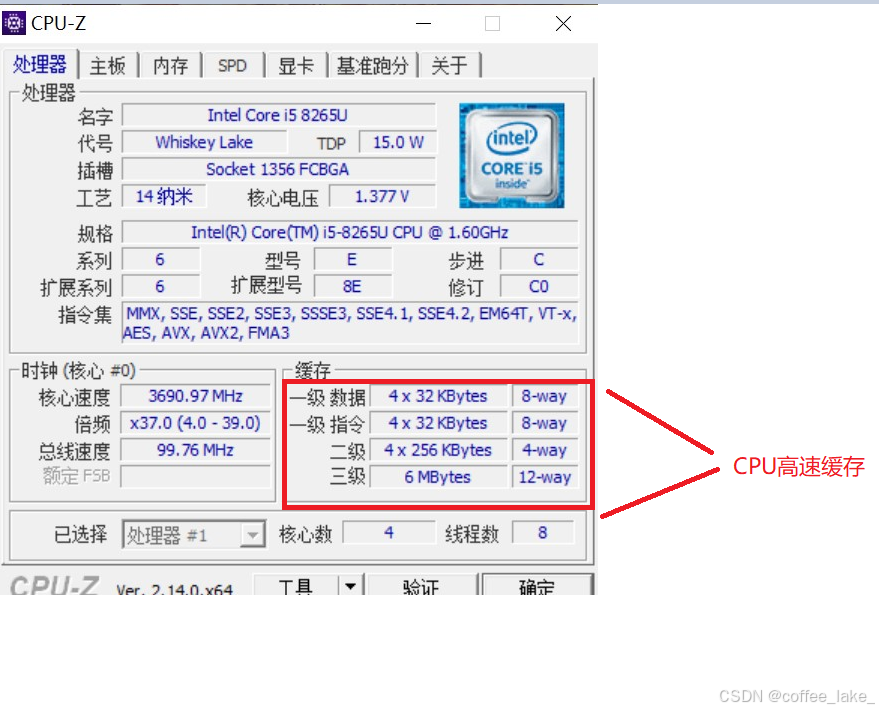Click the TDP value 15.0 W

coord(398,142)
